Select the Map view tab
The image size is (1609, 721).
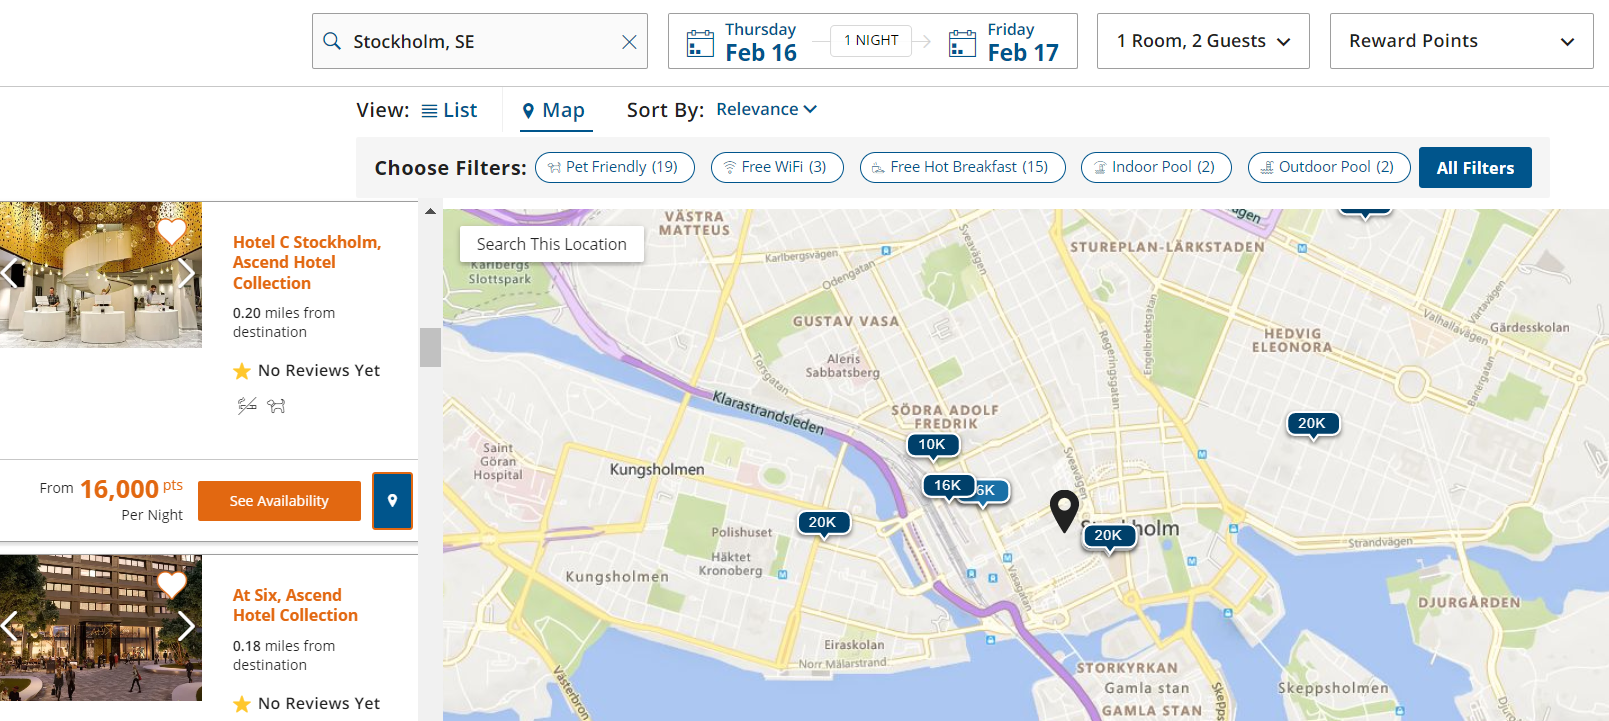[554, 110]
